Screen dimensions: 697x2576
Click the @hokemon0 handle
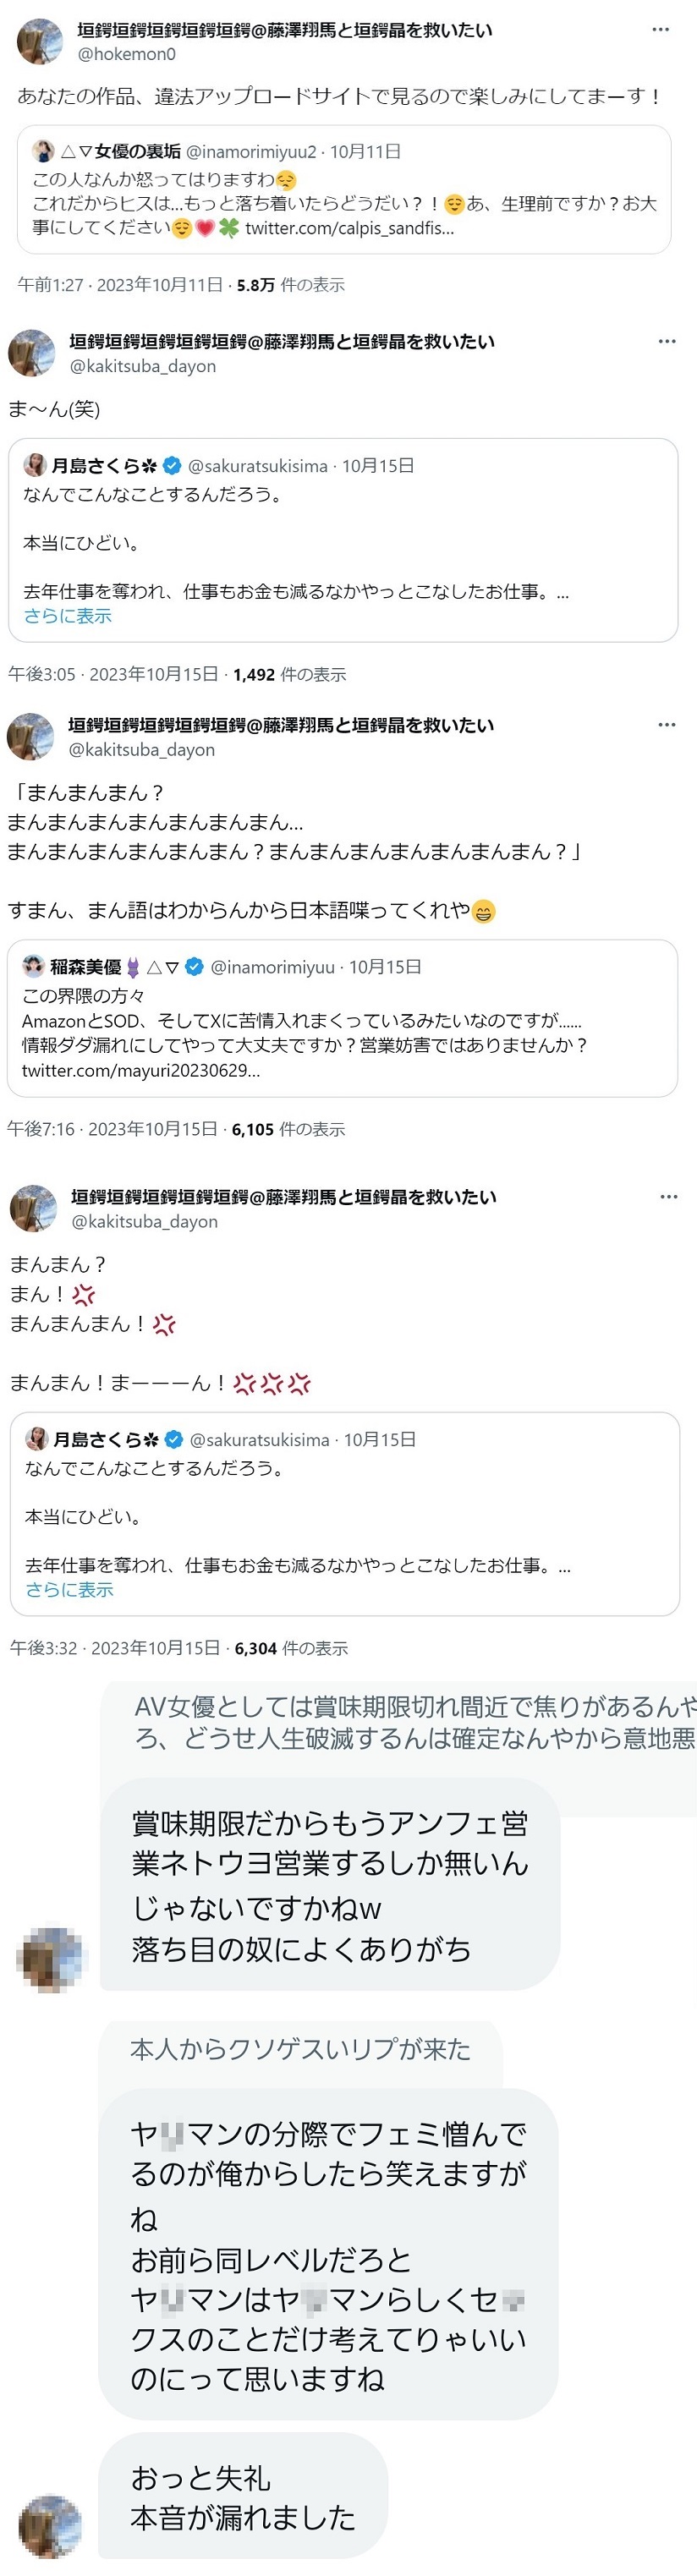pyautogui.click(x=127, y=54)
